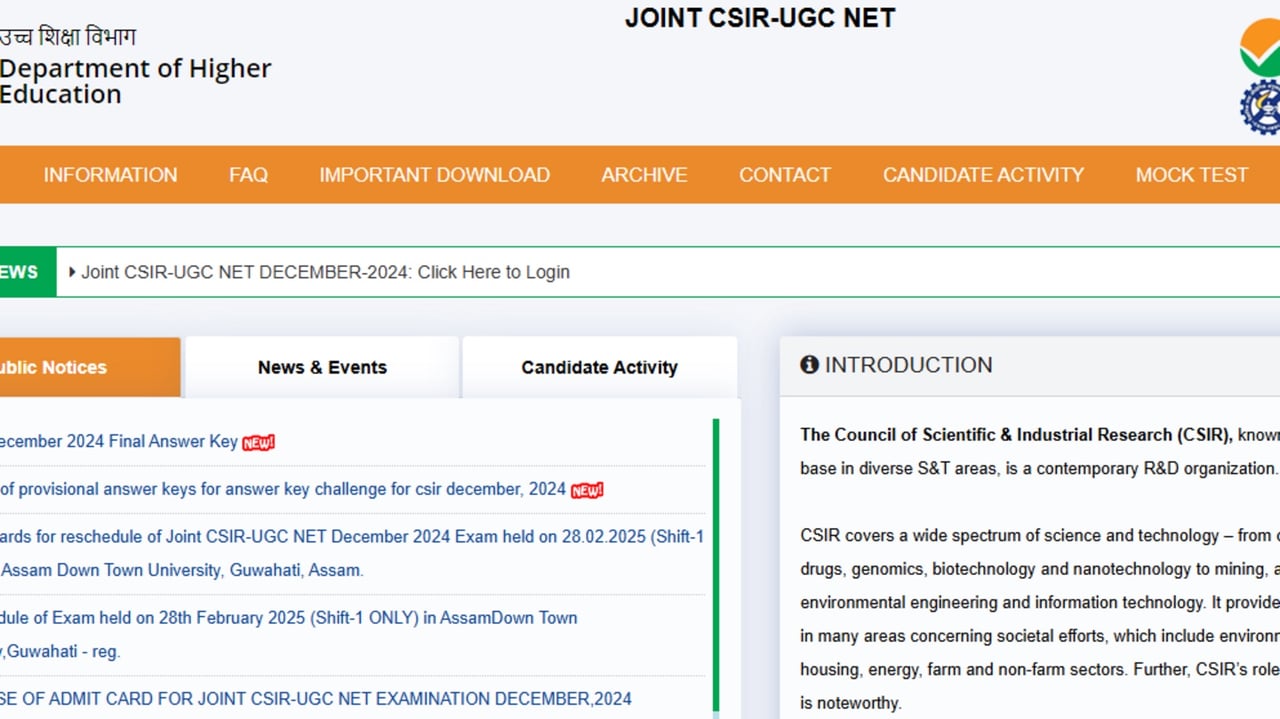Open the INFORMATION menu
1280x719 pixels.
pyautogui.click(x=110, y=175)
